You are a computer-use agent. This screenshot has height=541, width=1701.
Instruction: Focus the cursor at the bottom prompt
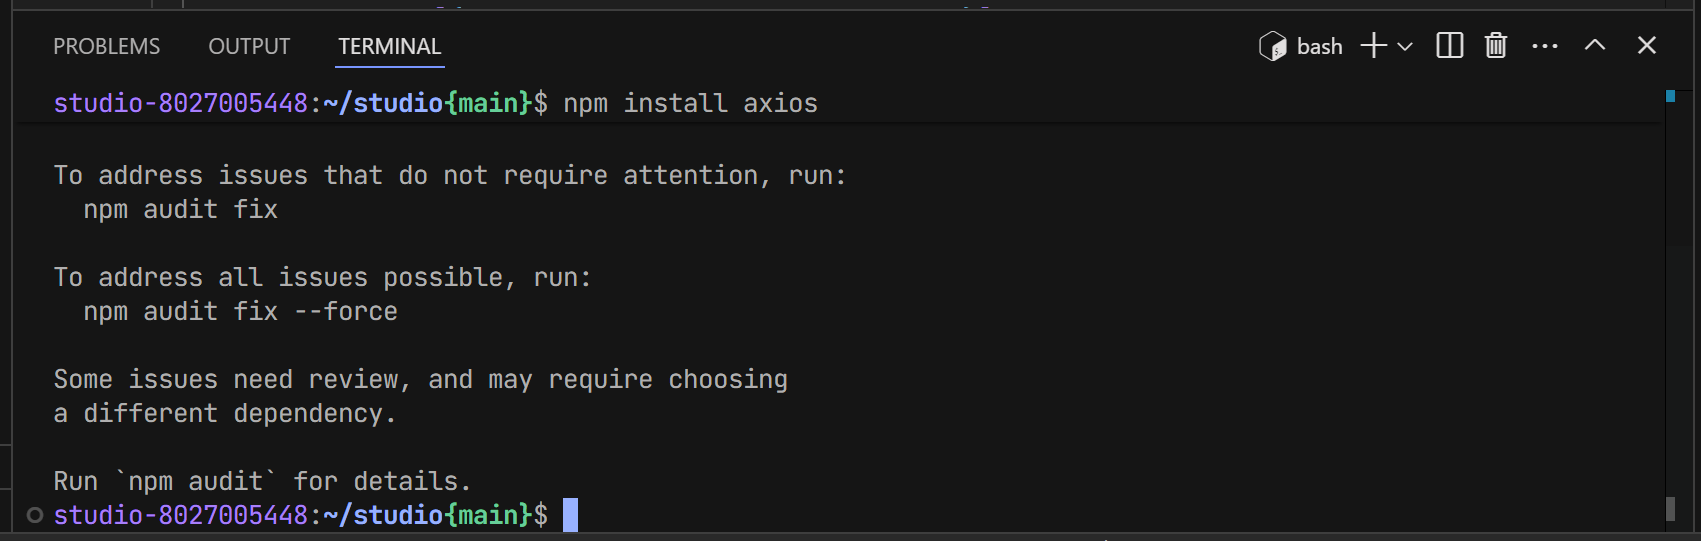pyautogui.click(x=570, y=515)
